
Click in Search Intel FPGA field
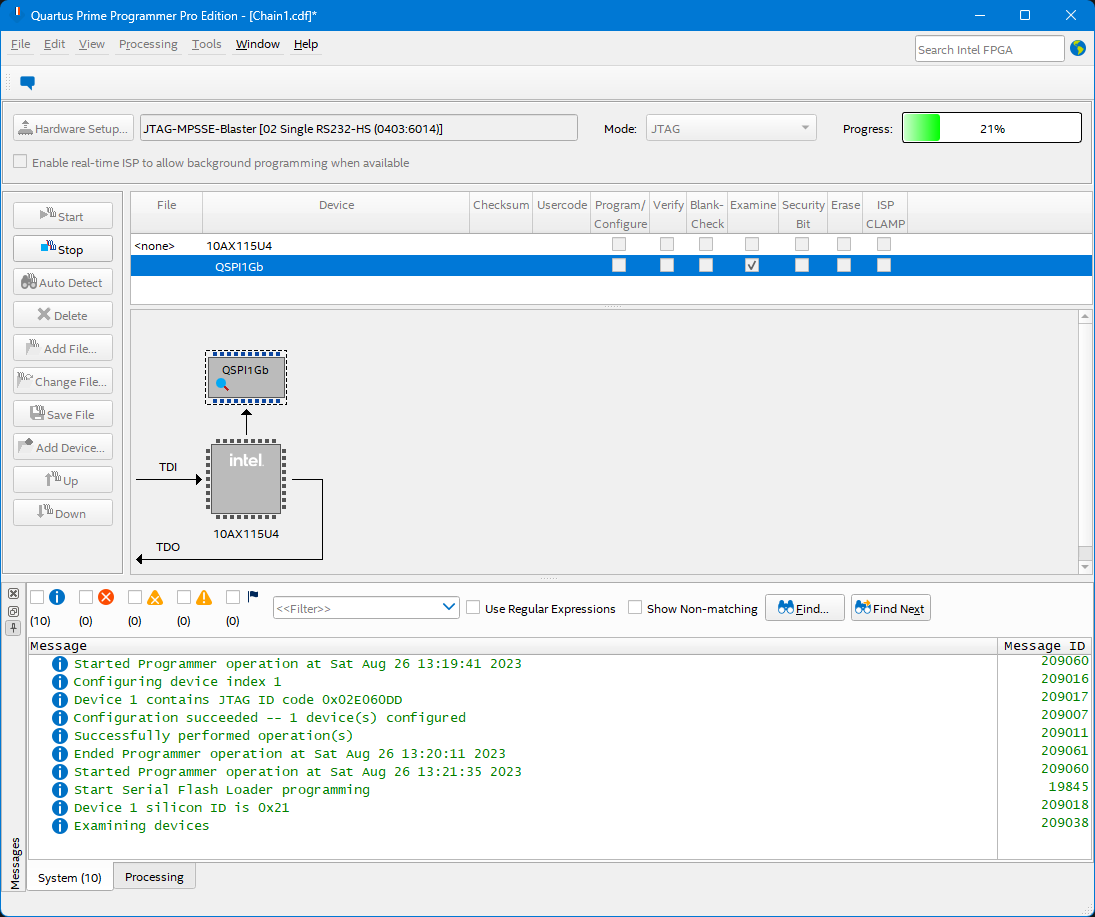[x=990, y=50]
